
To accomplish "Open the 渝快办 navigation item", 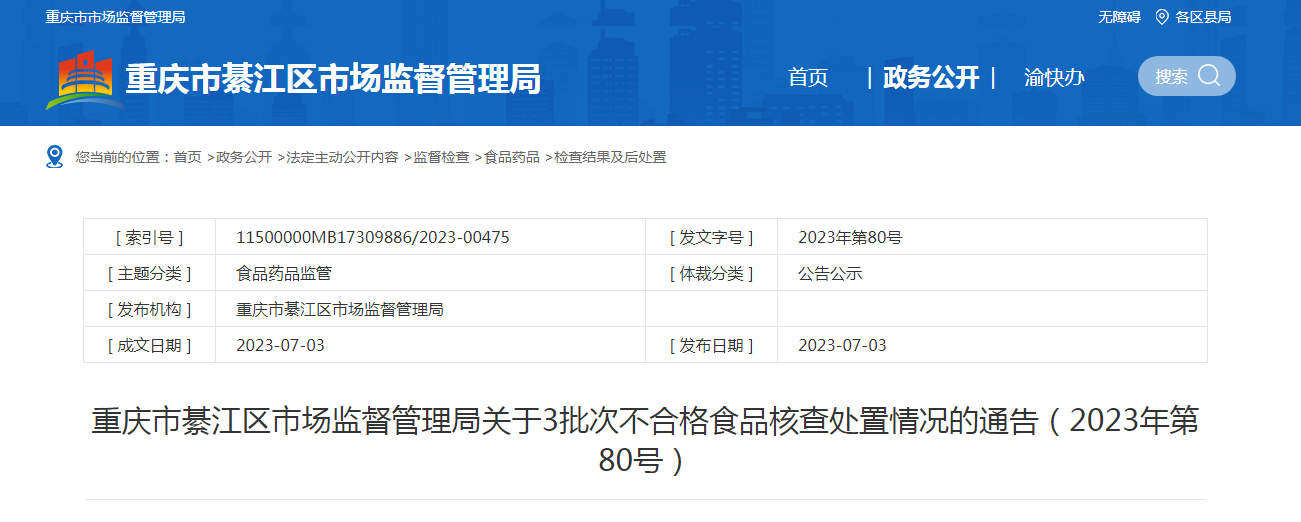I will coord(1054,78).
